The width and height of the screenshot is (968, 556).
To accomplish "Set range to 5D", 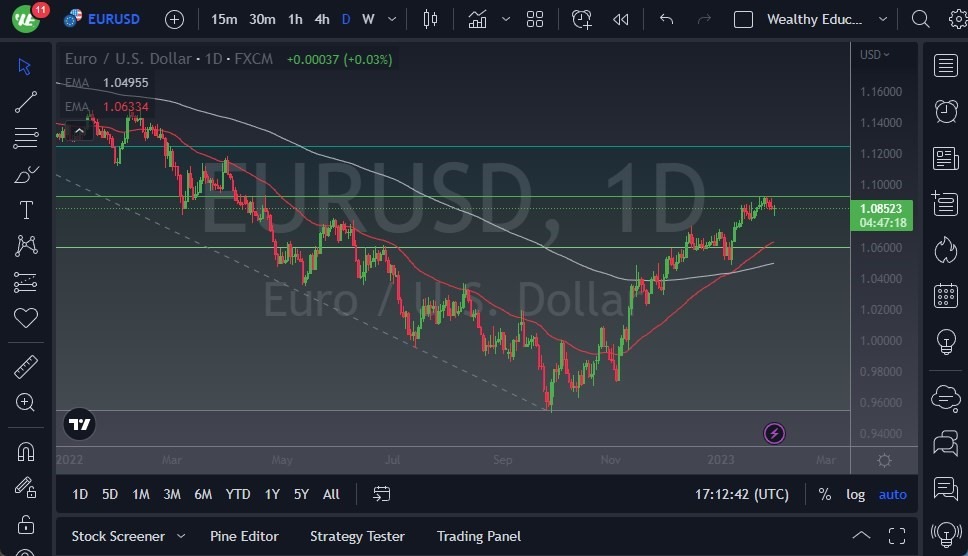I will click(110, 494).
